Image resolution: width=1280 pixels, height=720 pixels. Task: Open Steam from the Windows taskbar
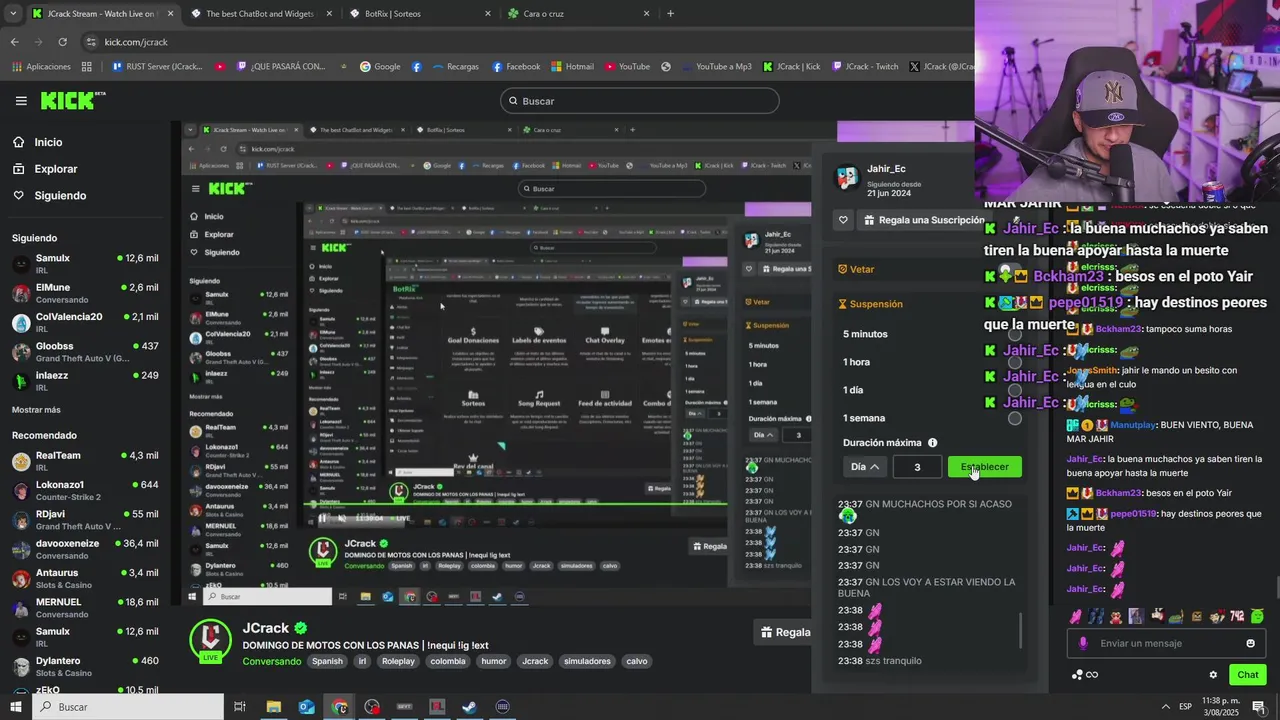coord(469,707)
